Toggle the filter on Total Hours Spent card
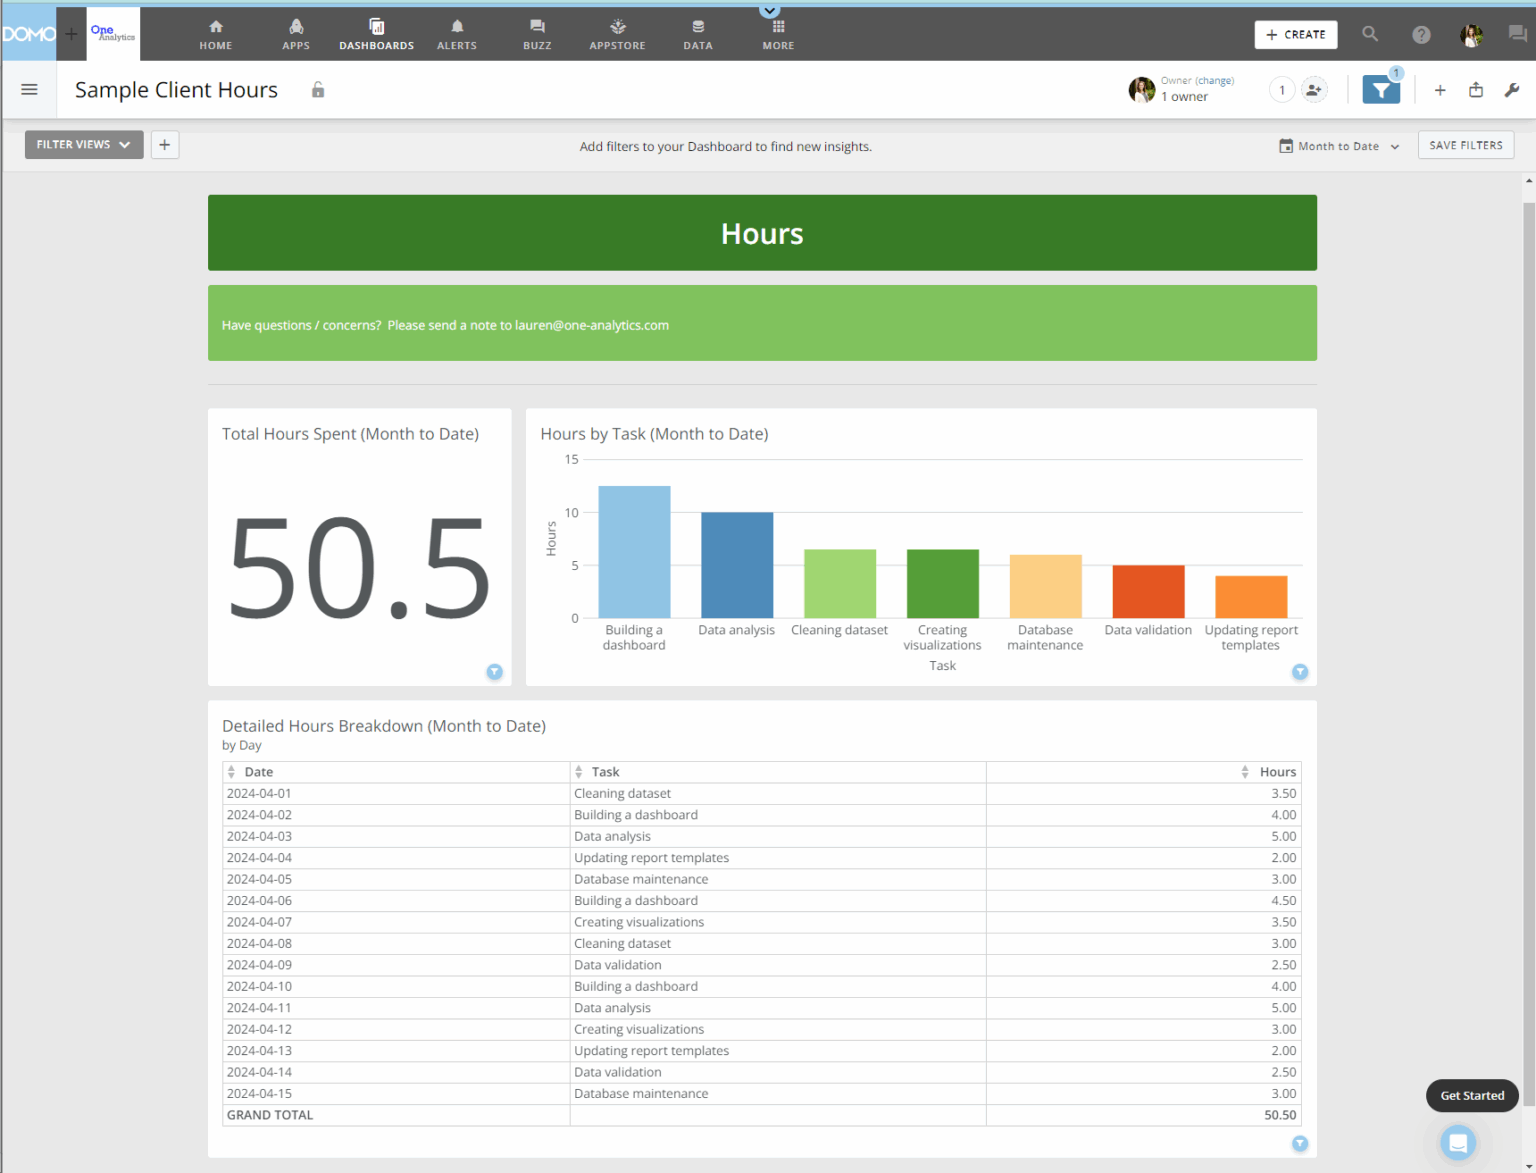 495,672
